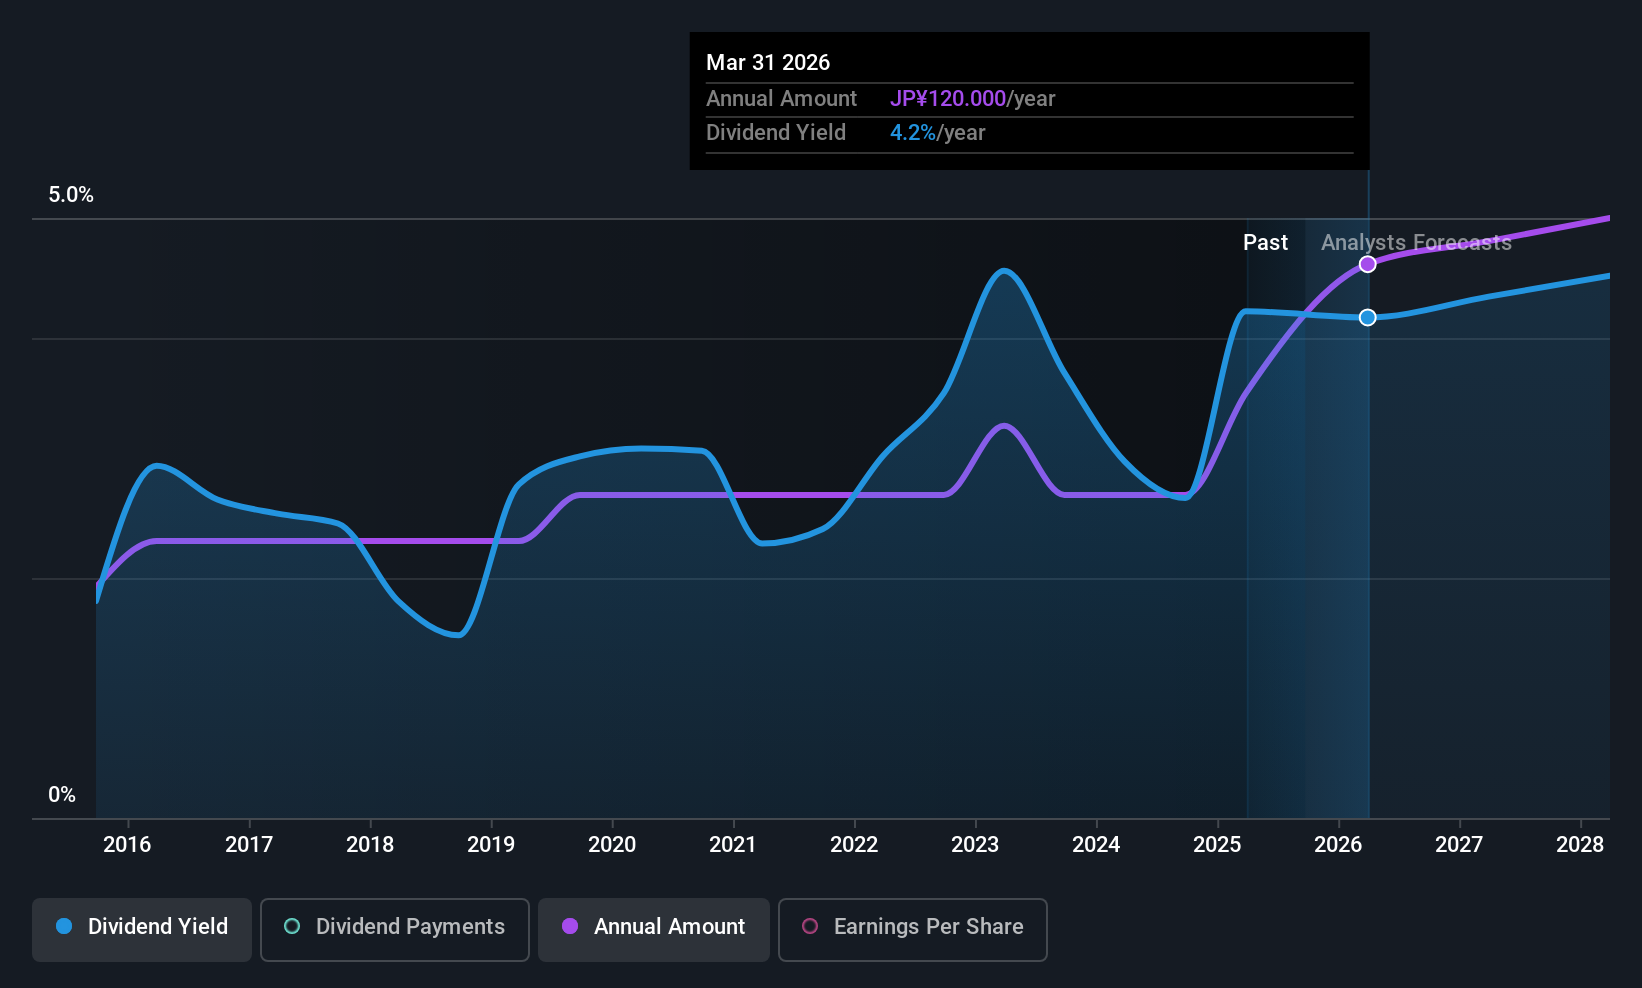The height and width of the screenshot is (988, 1642).
Task: Toggle the Annual Amount series
Action: pyautogui.click(x=654, y=929)
